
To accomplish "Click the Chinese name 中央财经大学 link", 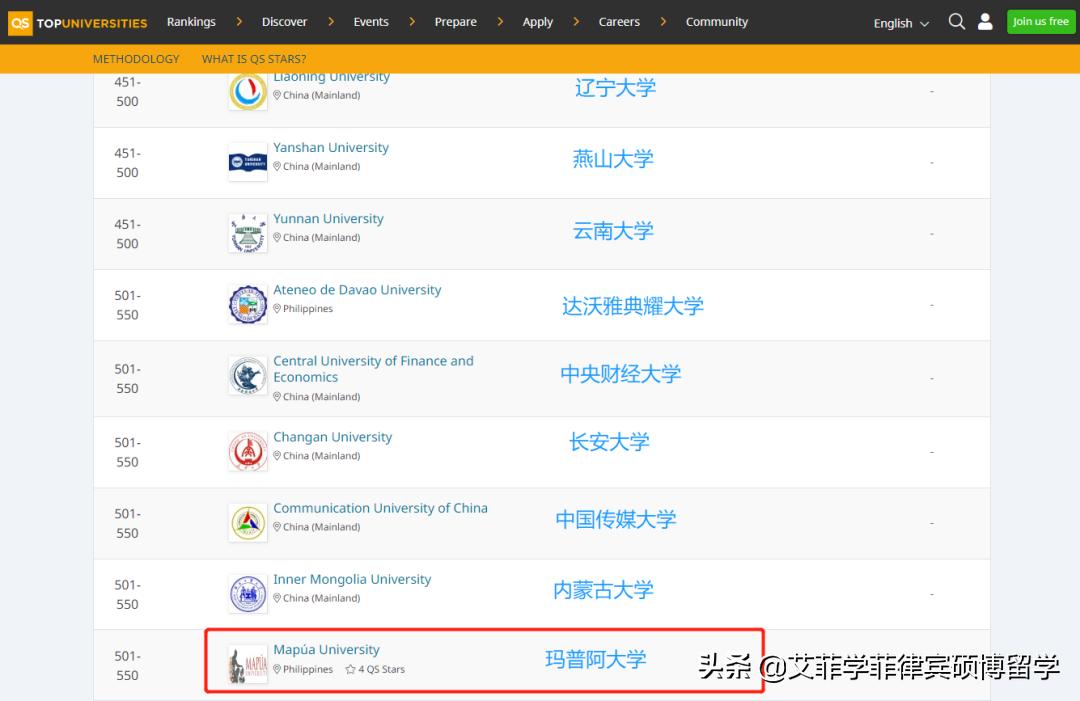I will 619,373.
